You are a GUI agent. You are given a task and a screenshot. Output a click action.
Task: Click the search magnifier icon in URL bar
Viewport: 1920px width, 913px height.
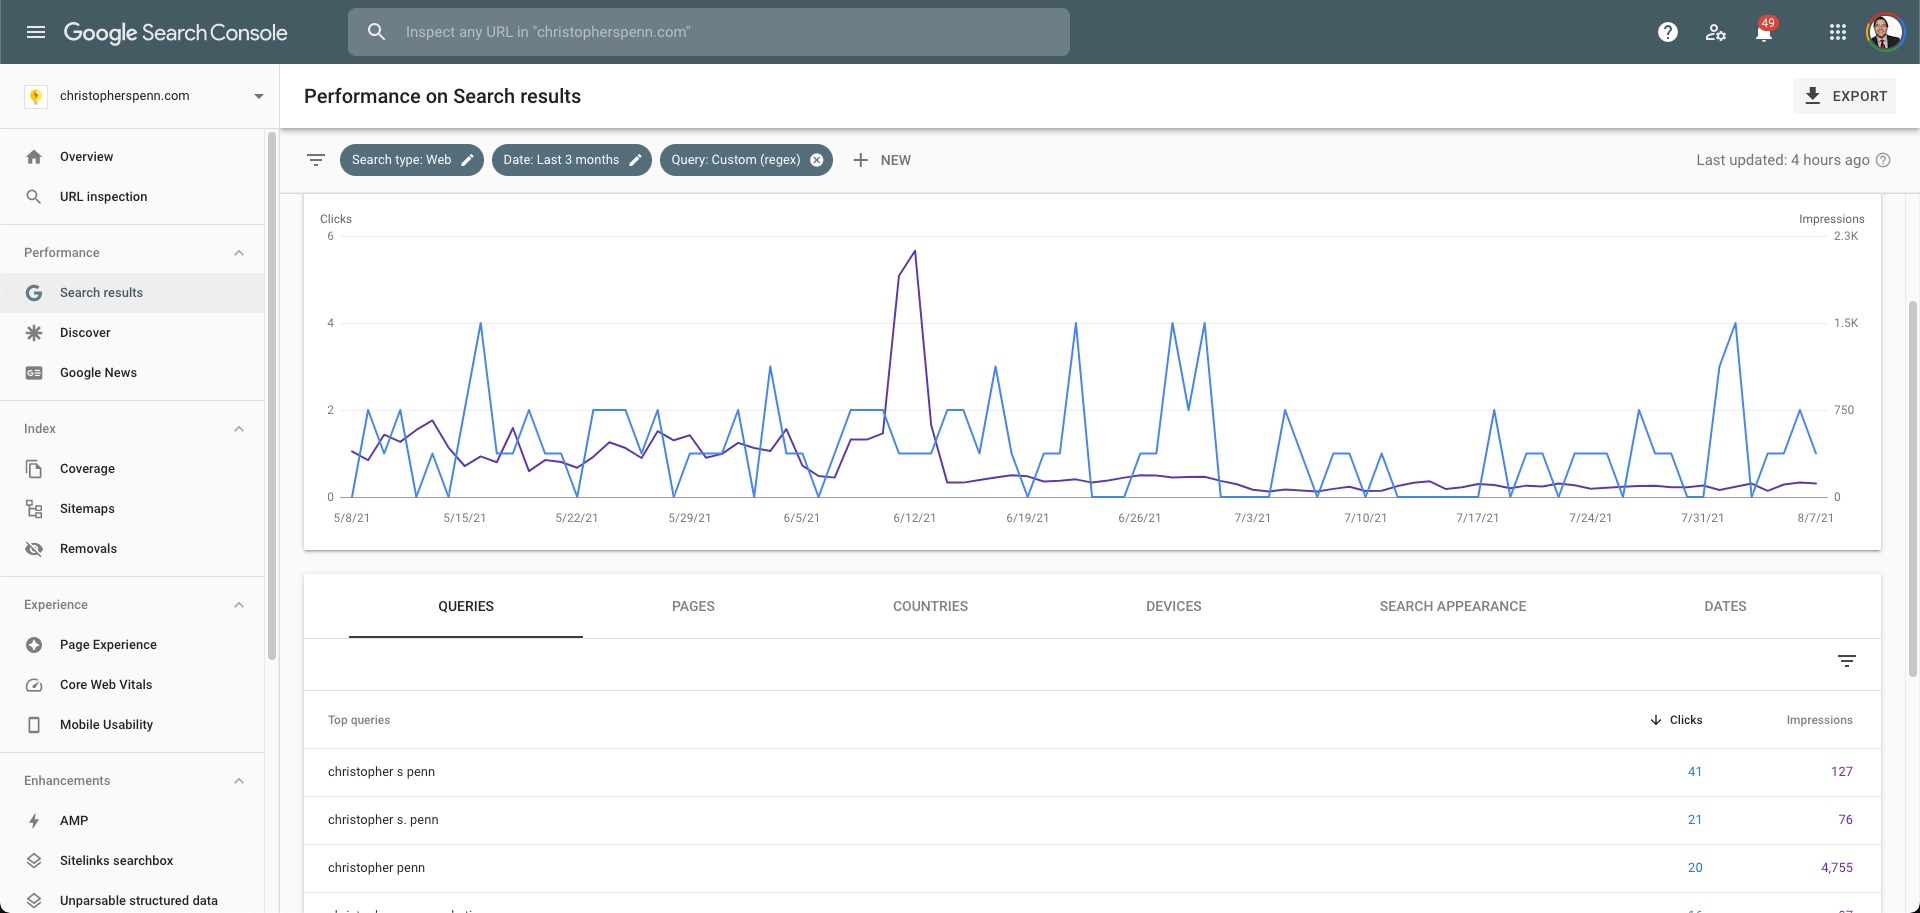coord(376,32)
